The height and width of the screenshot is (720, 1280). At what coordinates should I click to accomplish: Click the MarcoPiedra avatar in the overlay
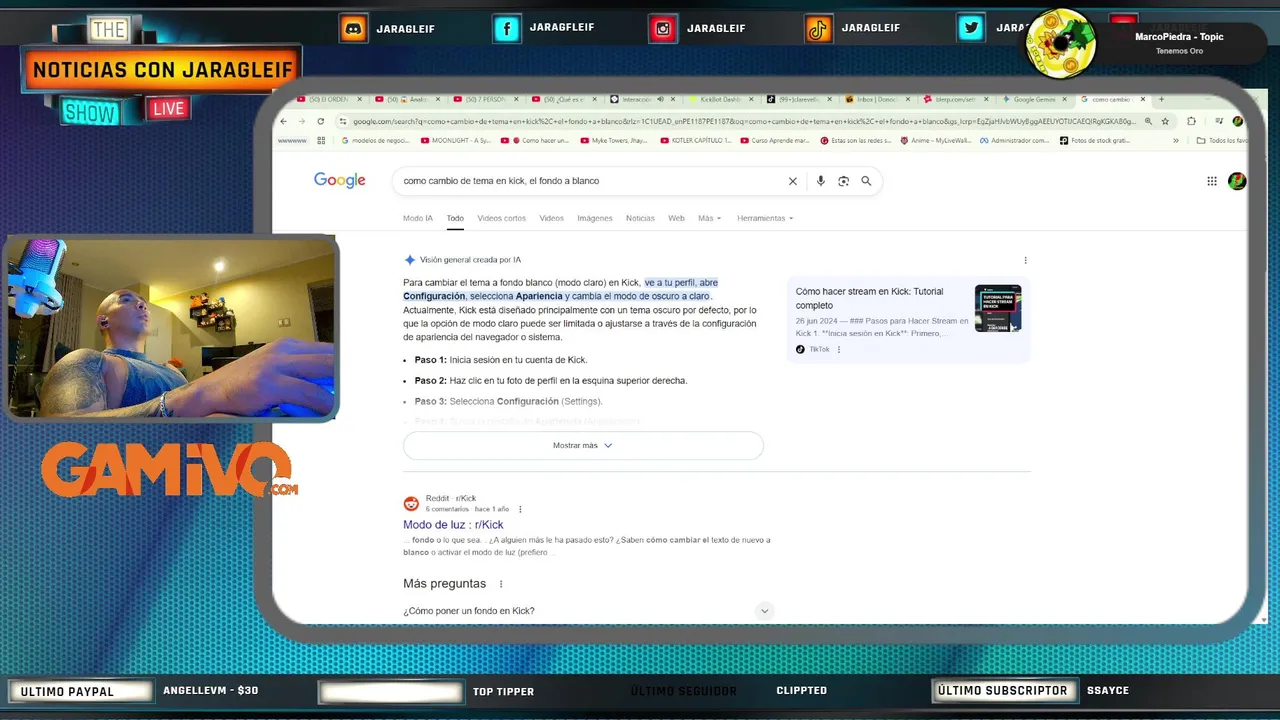tap(1061, 44)
